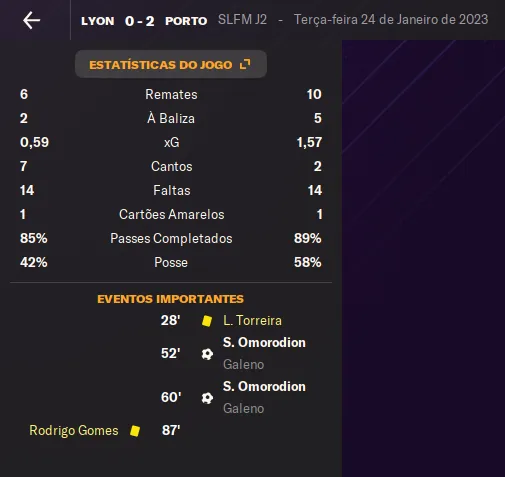Click the 0 - 2 match score

point(139,21)
